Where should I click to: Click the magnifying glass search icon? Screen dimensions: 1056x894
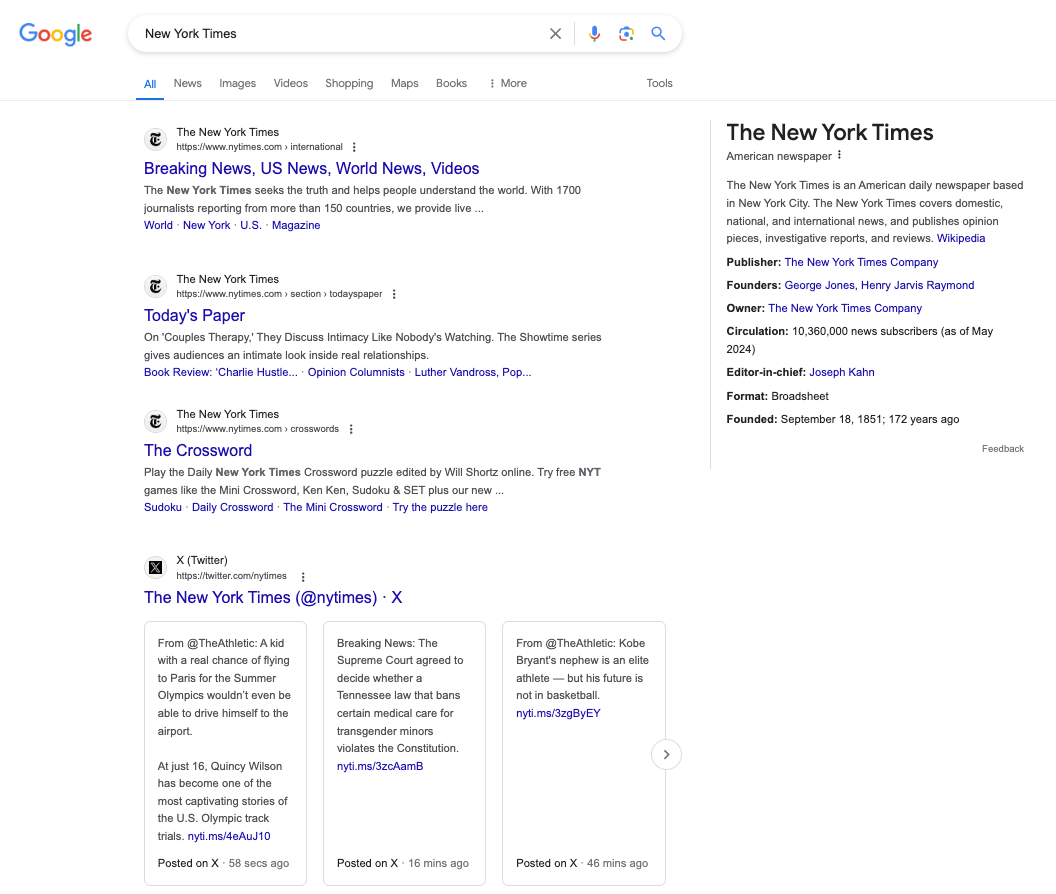click(658, 33)
